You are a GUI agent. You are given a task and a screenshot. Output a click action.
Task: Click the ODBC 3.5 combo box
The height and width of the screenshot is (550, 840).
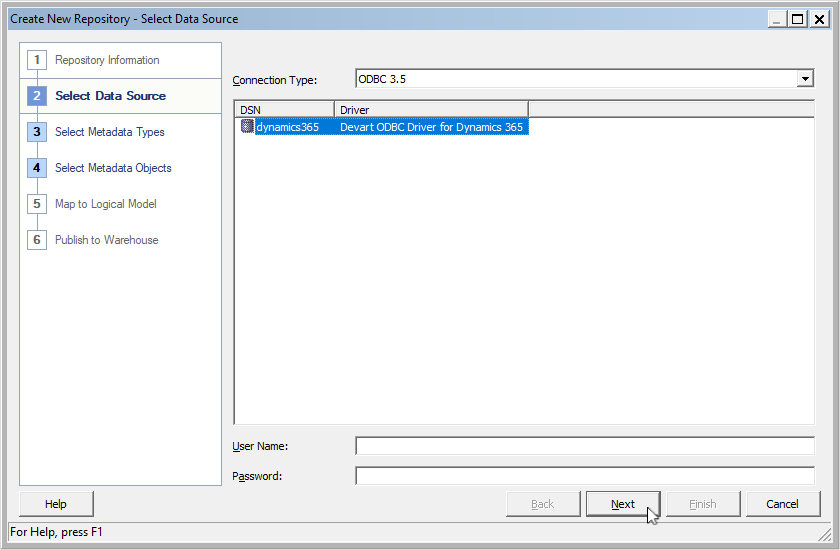(x=584, y=79)
